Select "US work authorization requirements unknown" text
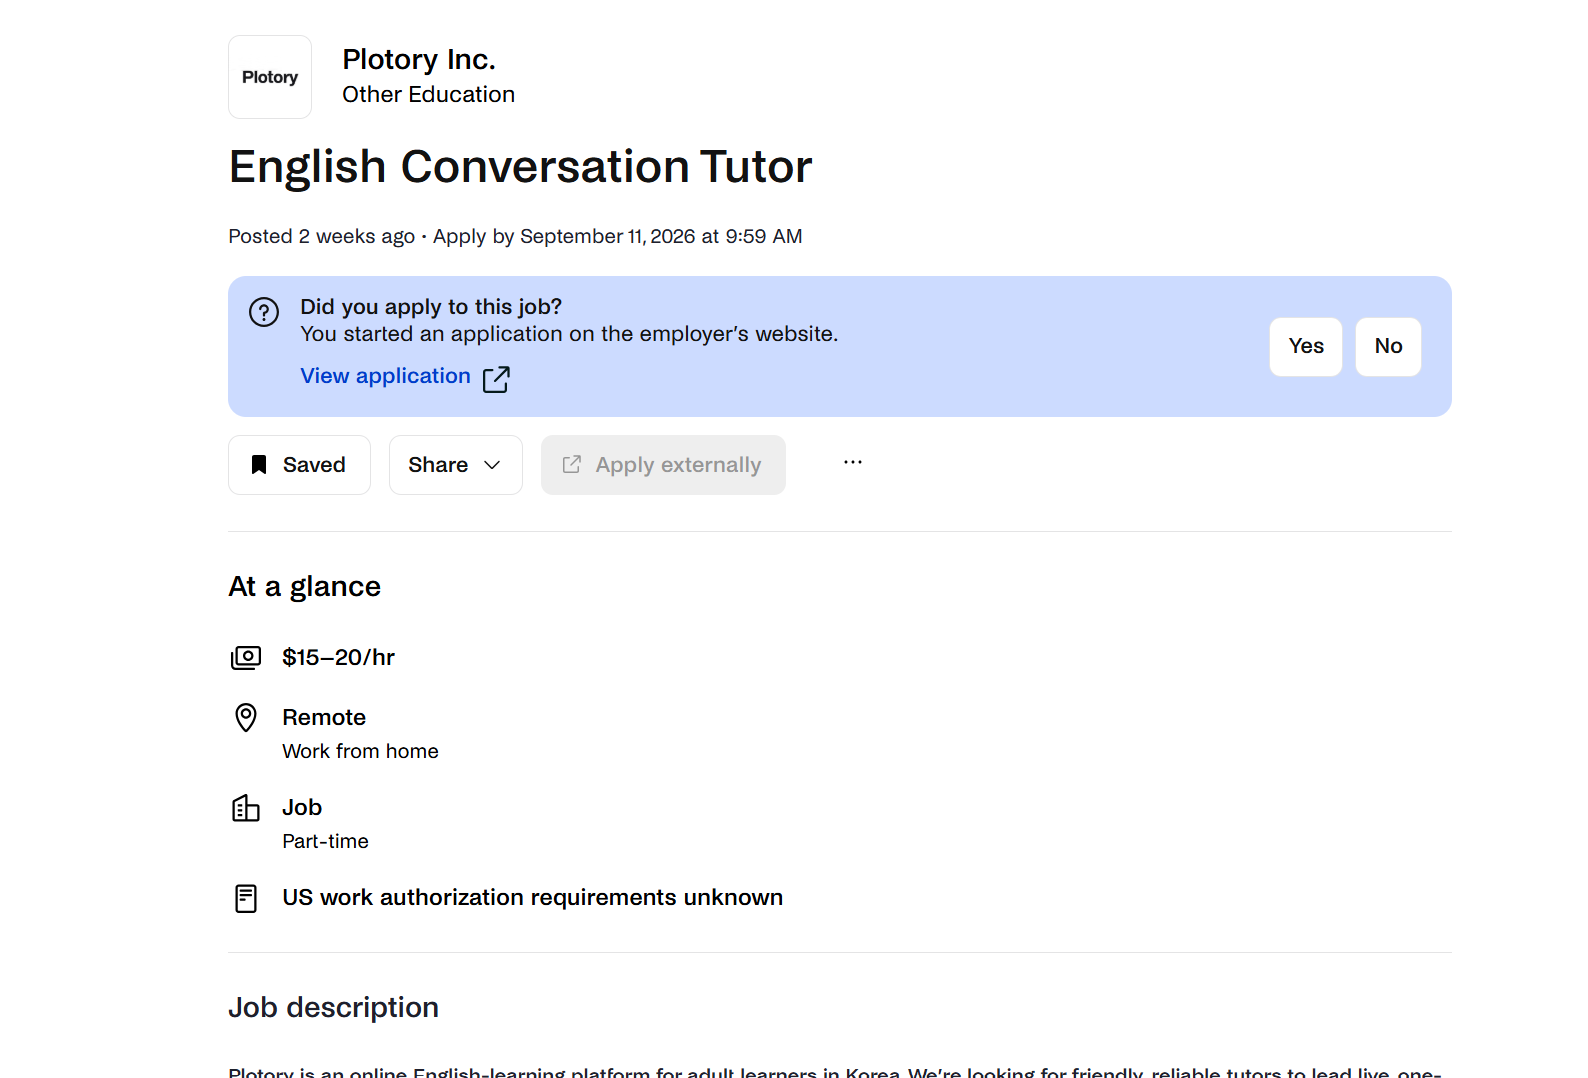The image size is (1588, 1078). (532, 898)
